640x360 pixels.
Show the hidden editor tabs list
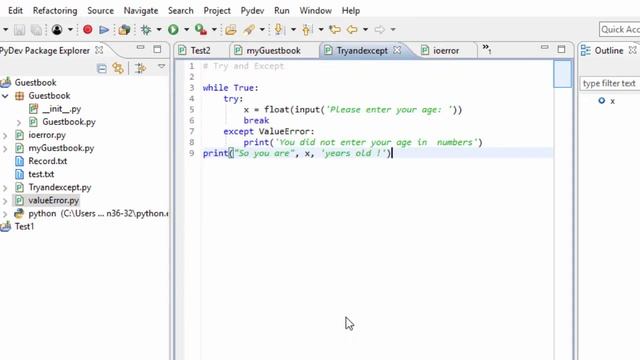point(487,49)
